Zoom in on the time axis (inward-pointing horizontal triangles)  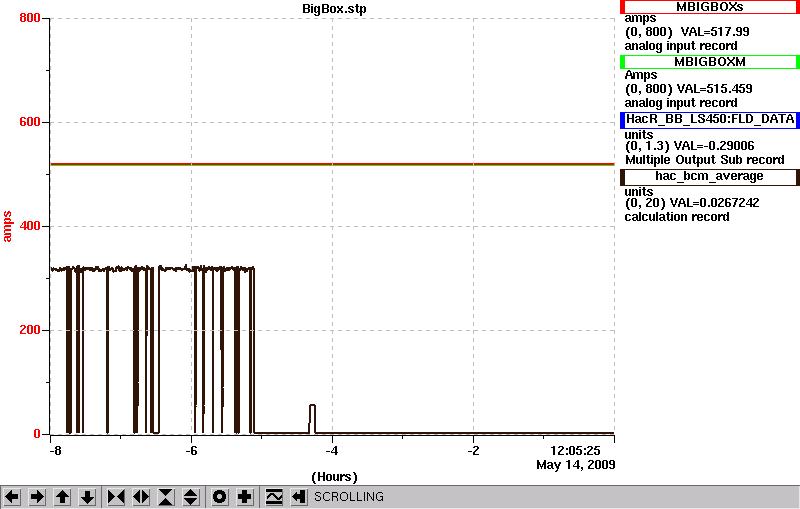[116, 496]
